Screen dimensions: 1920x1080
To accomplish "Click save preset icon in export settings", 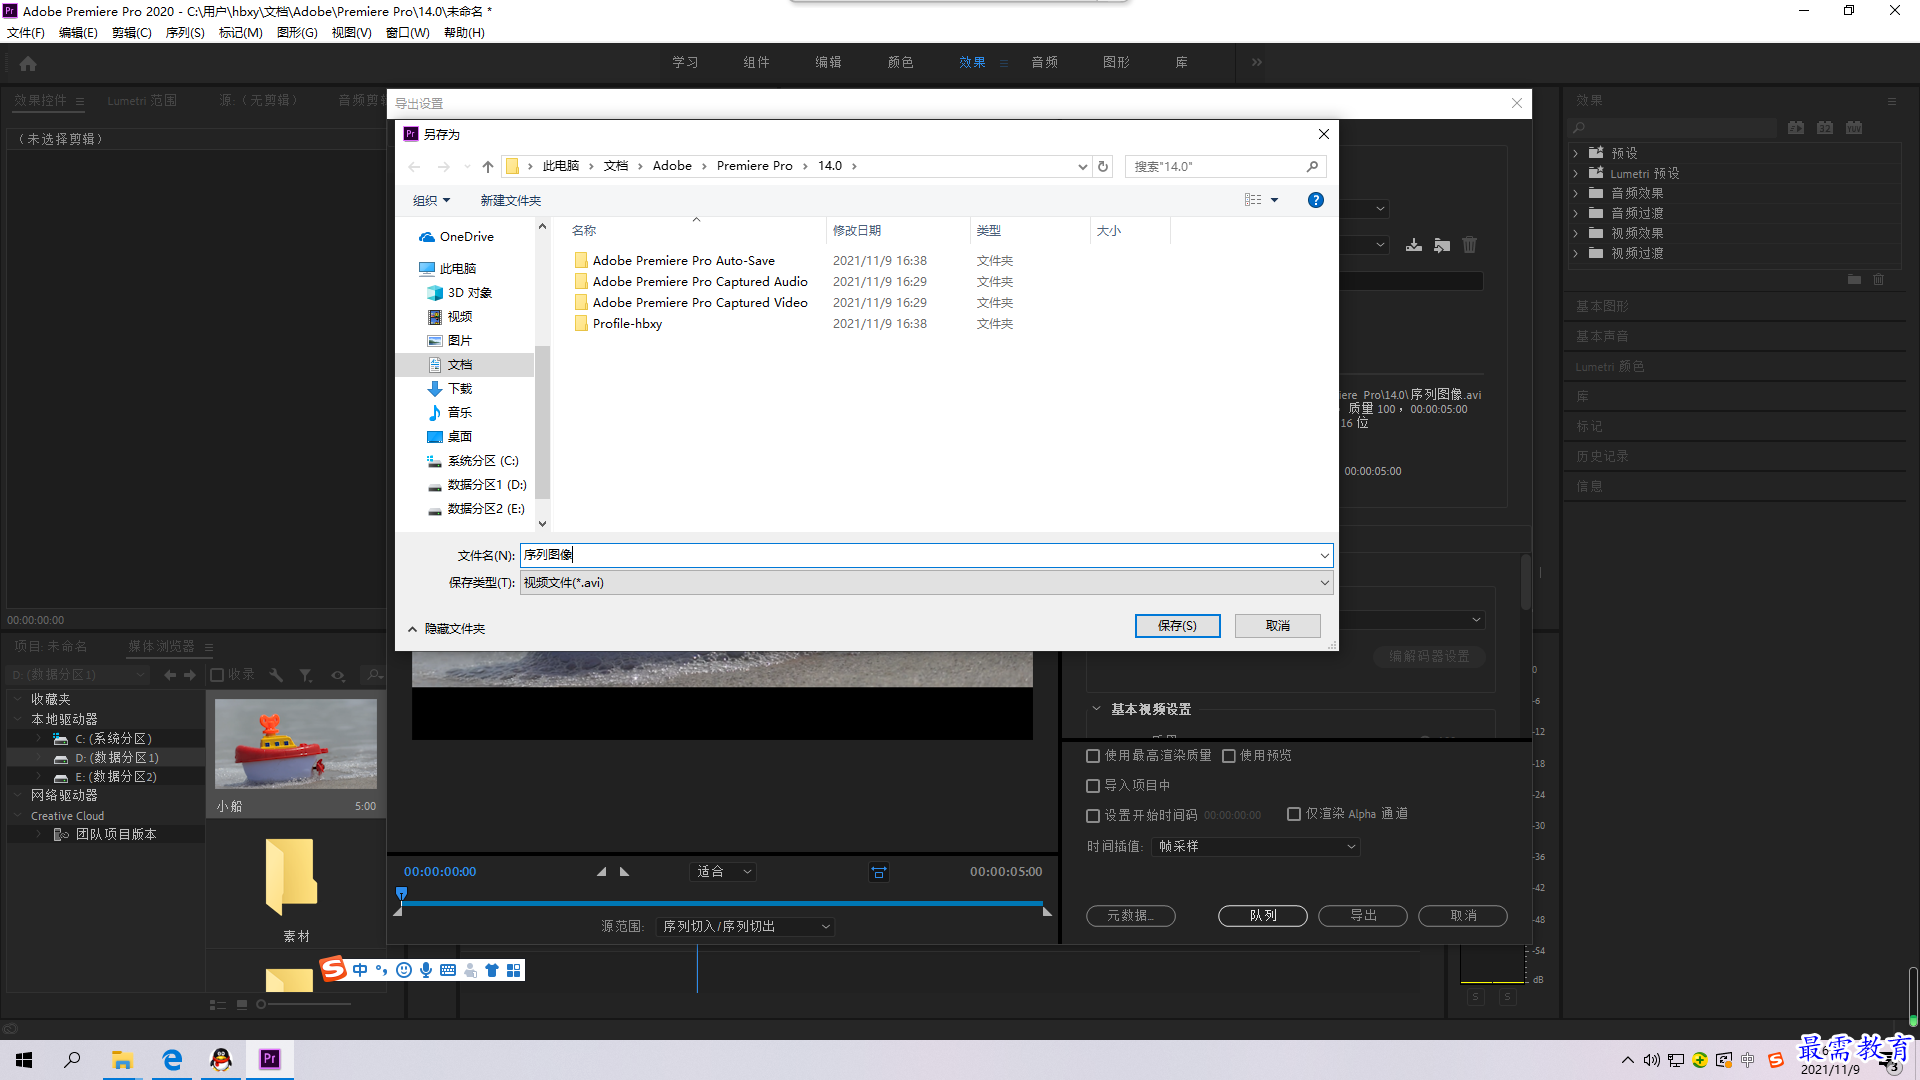I will click(1414, 245).
